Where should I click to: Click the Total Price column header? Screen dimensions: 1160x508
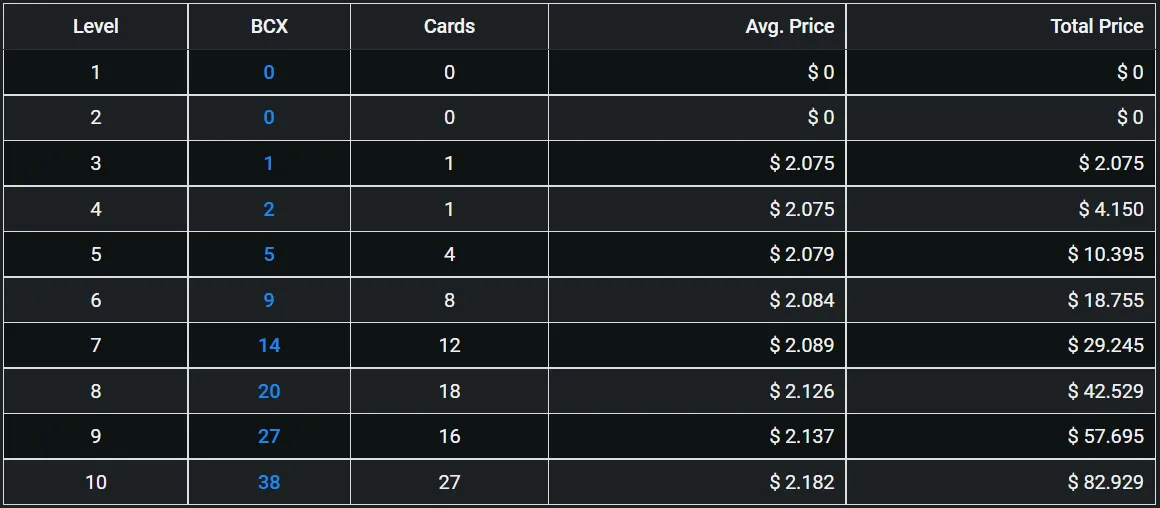(1096, 27)
